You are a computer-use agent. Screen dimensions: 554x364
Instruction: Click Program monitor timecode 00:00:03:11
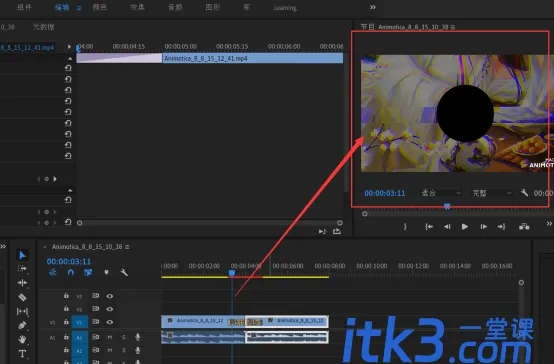point(385,193)
